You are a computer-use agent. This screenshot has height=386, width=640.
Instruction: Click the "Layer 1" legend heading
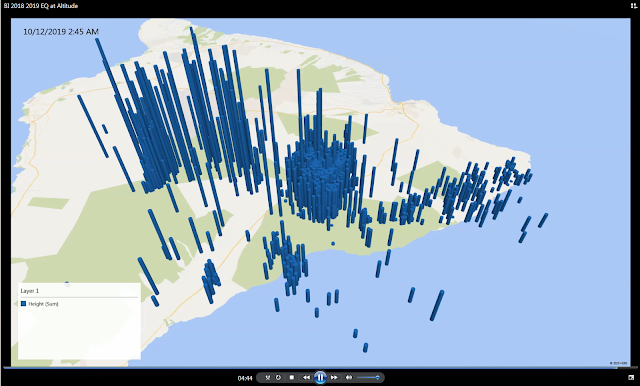tap(30, 291)
